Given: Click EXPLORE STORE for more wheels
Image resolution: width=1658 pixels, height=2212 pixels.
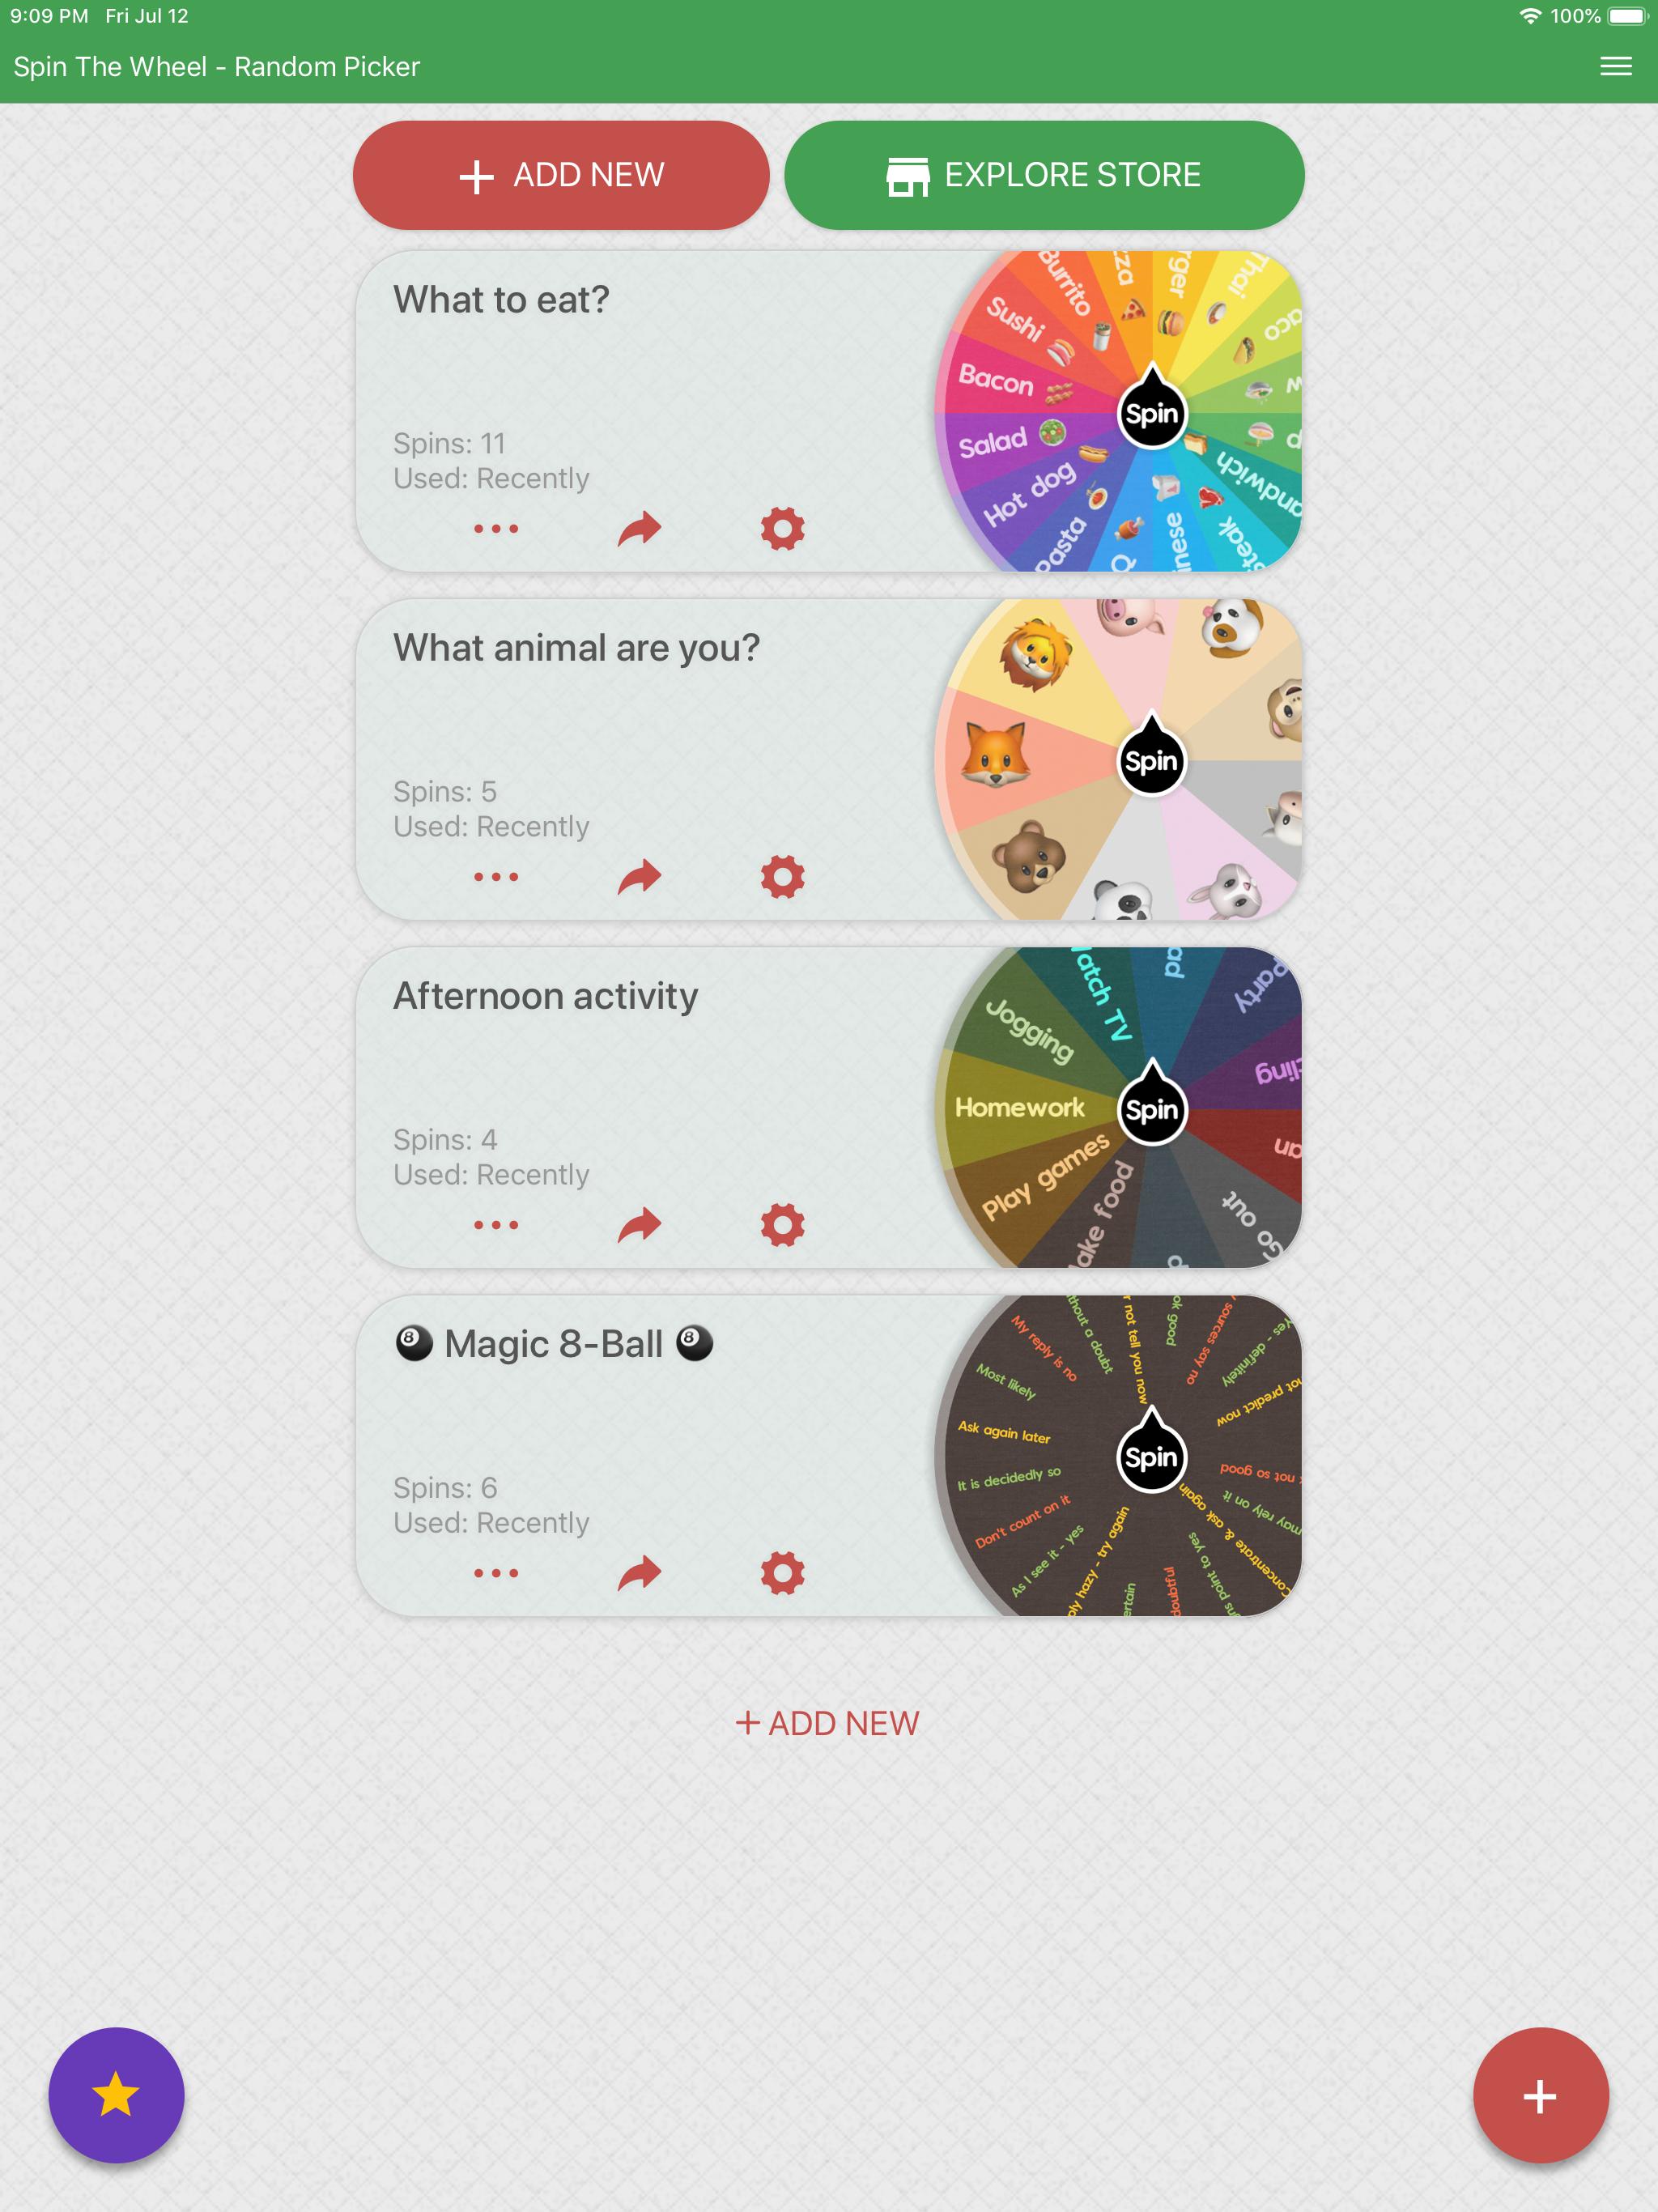Looking at the screenshot, I should (1045, 174).
